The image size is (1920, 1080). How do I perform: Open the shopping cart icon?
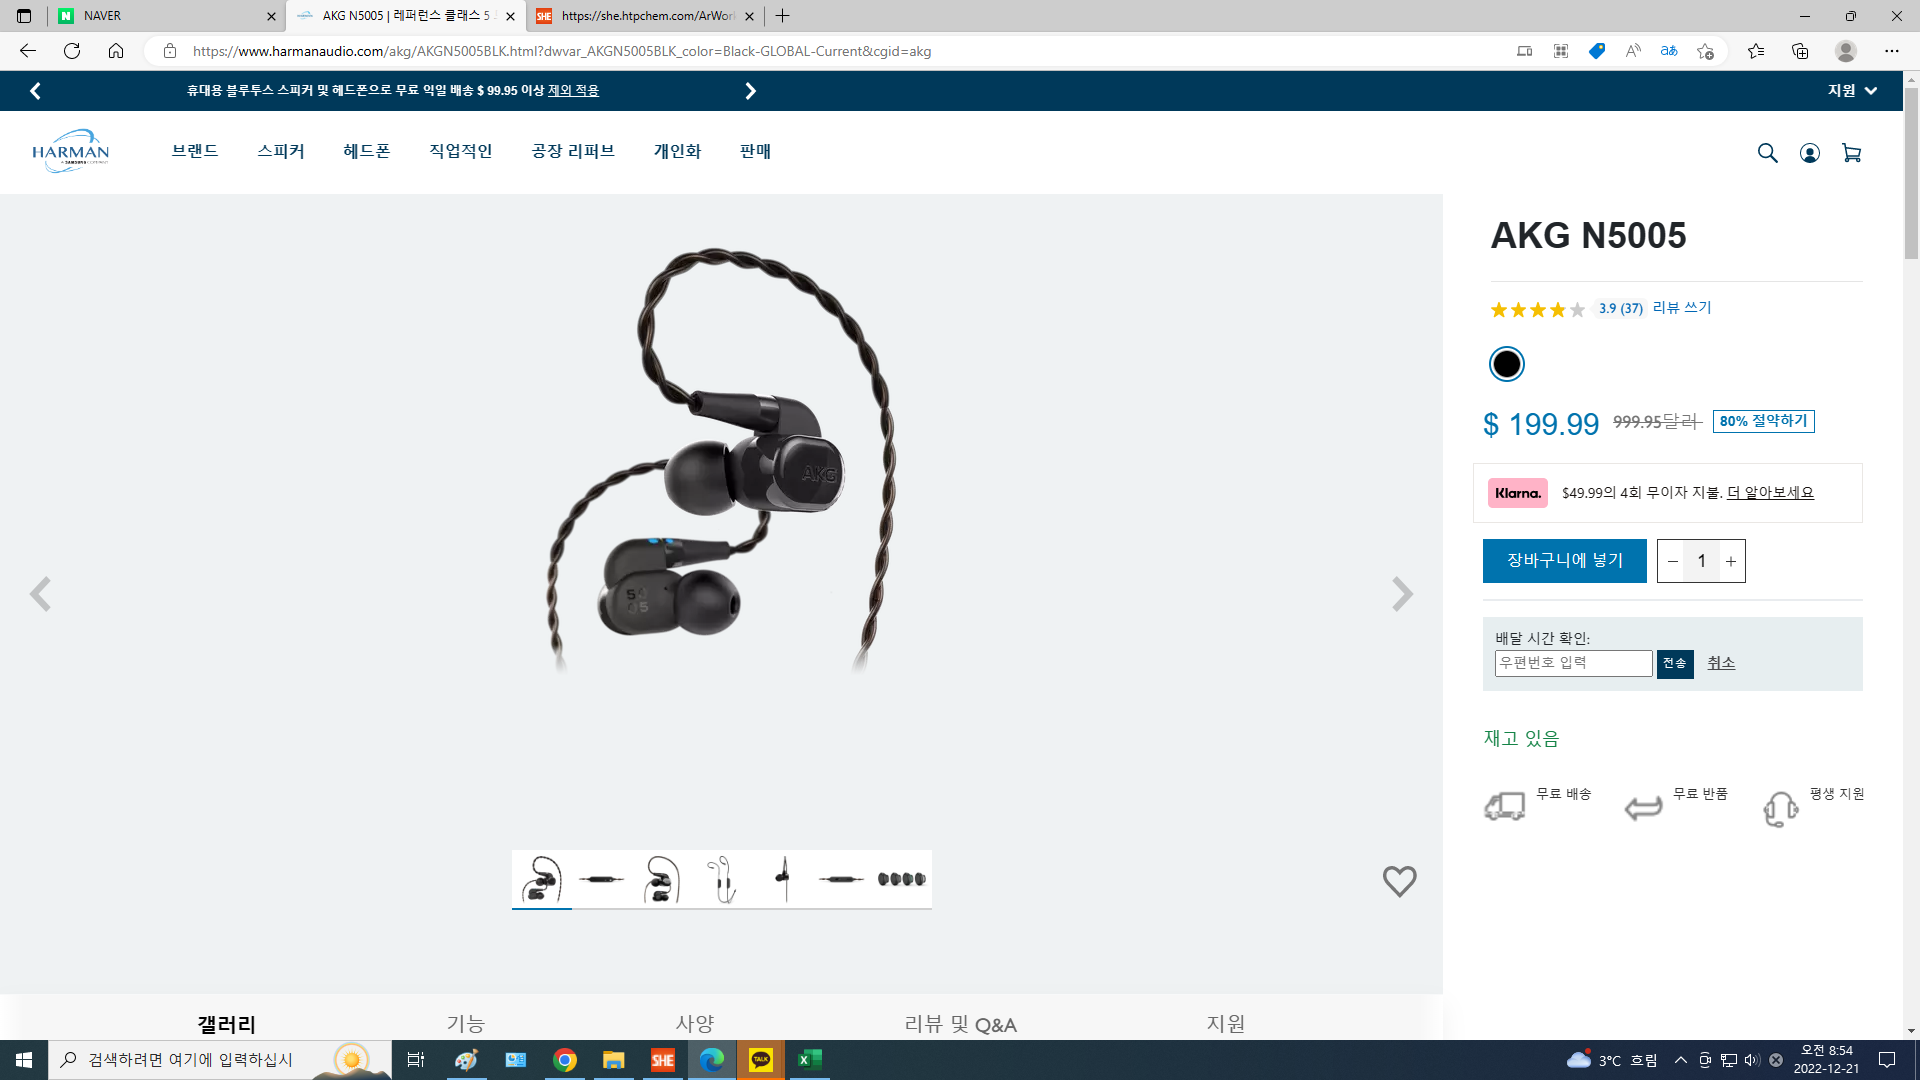1851,153
